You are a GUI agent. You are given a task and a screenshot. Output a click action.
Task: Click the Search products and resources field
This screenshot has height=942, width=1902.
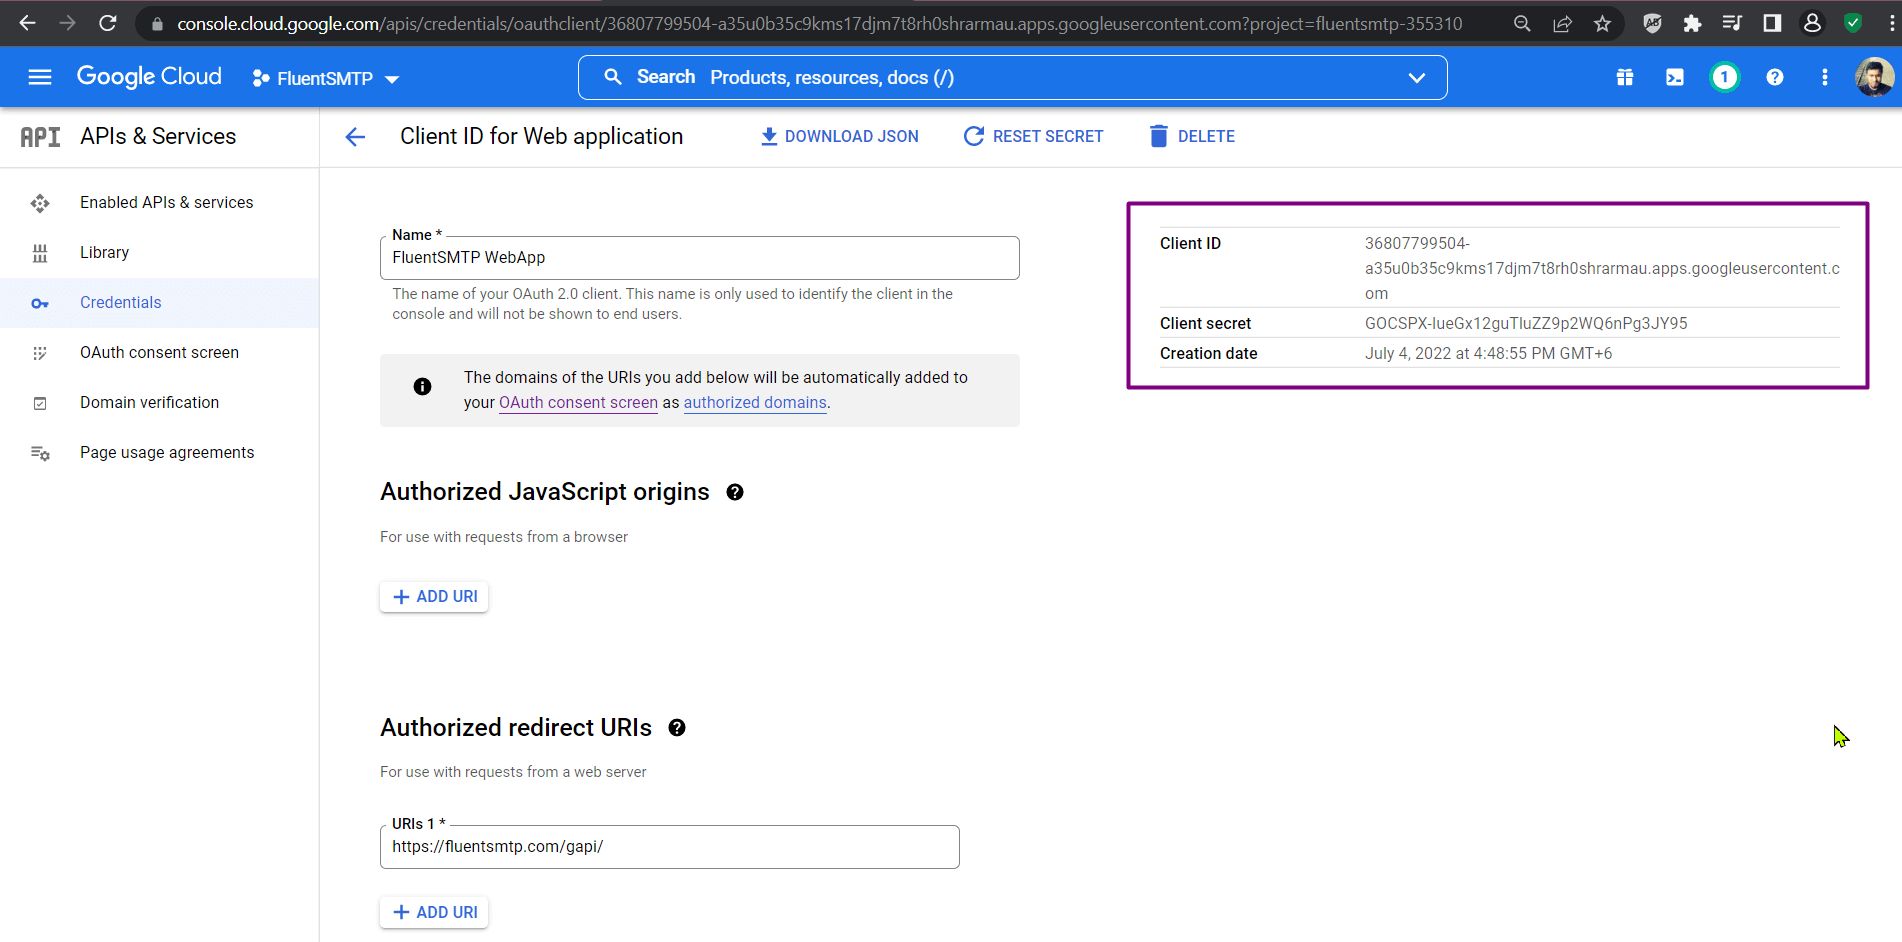(1012, 77)
